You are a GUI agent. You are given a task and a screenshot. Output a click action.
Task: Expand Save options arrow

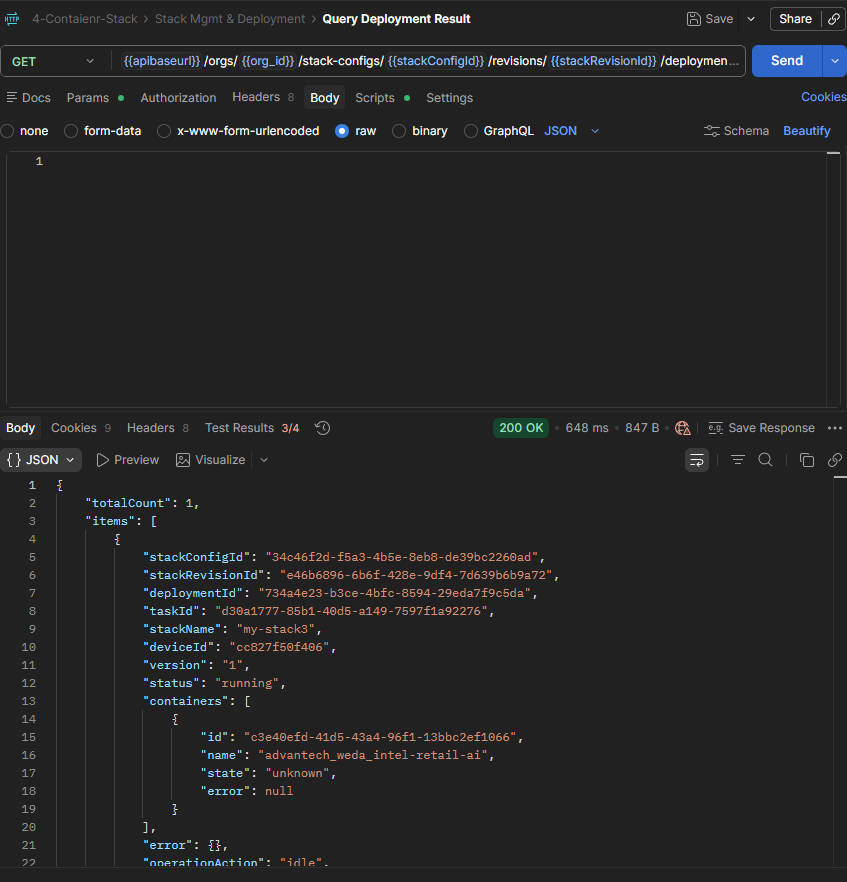pyautogui.click(x=751, y=19)
